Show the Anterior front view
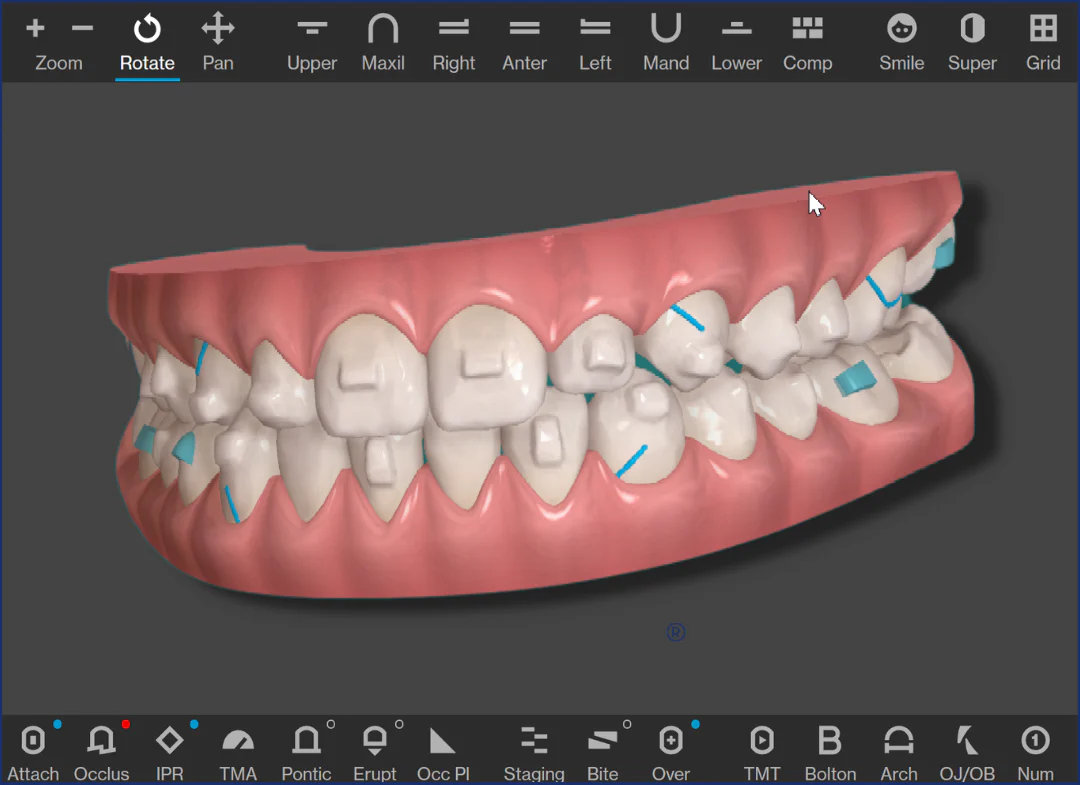 pyautogui.click(x=524, y=44)
